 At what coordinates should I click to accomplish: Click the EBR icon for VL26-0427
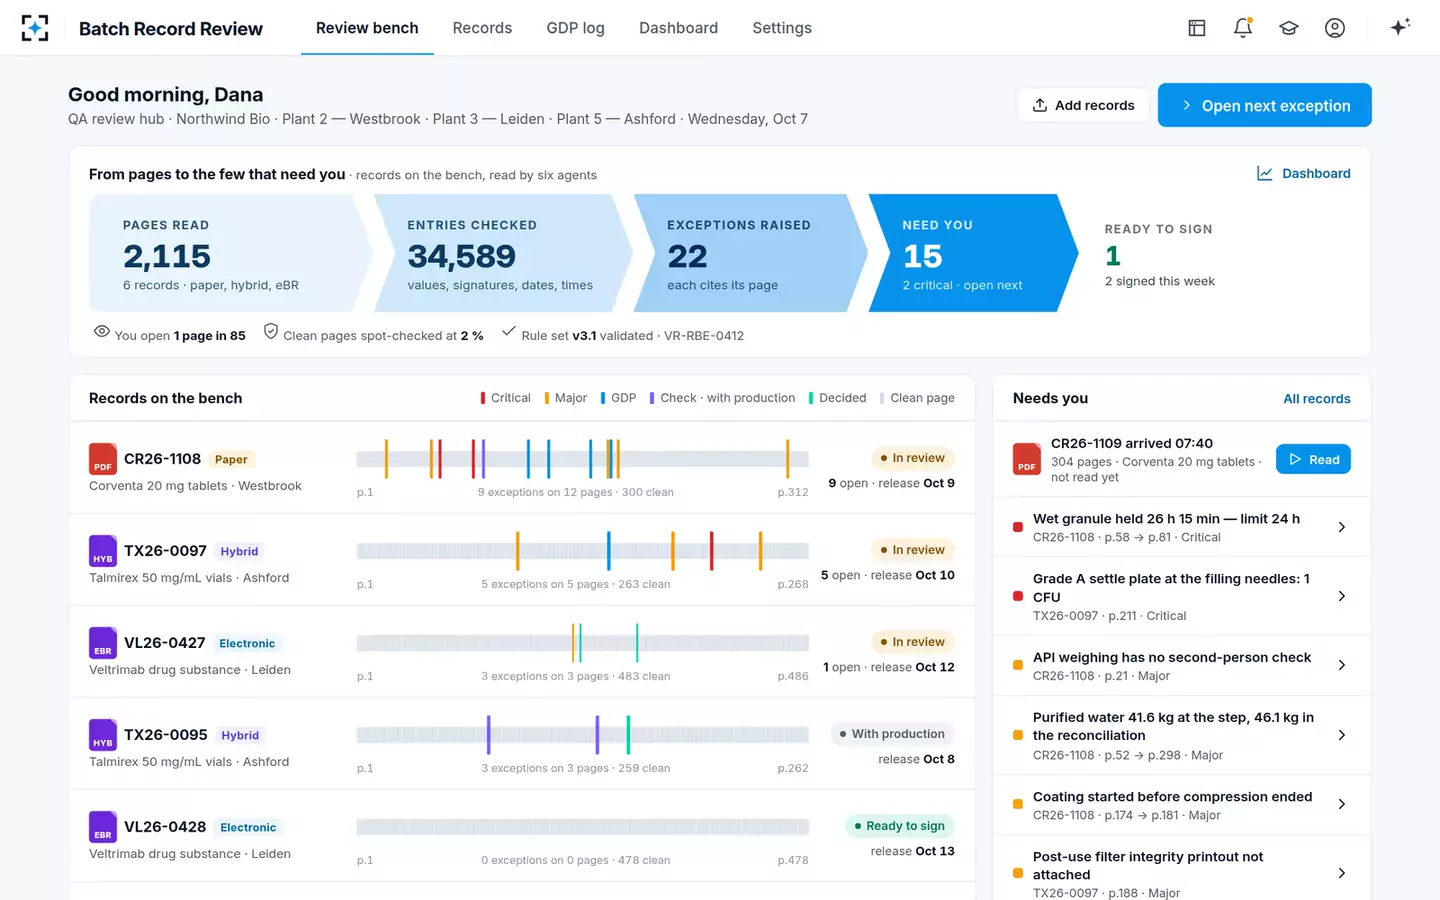point(103,643)
